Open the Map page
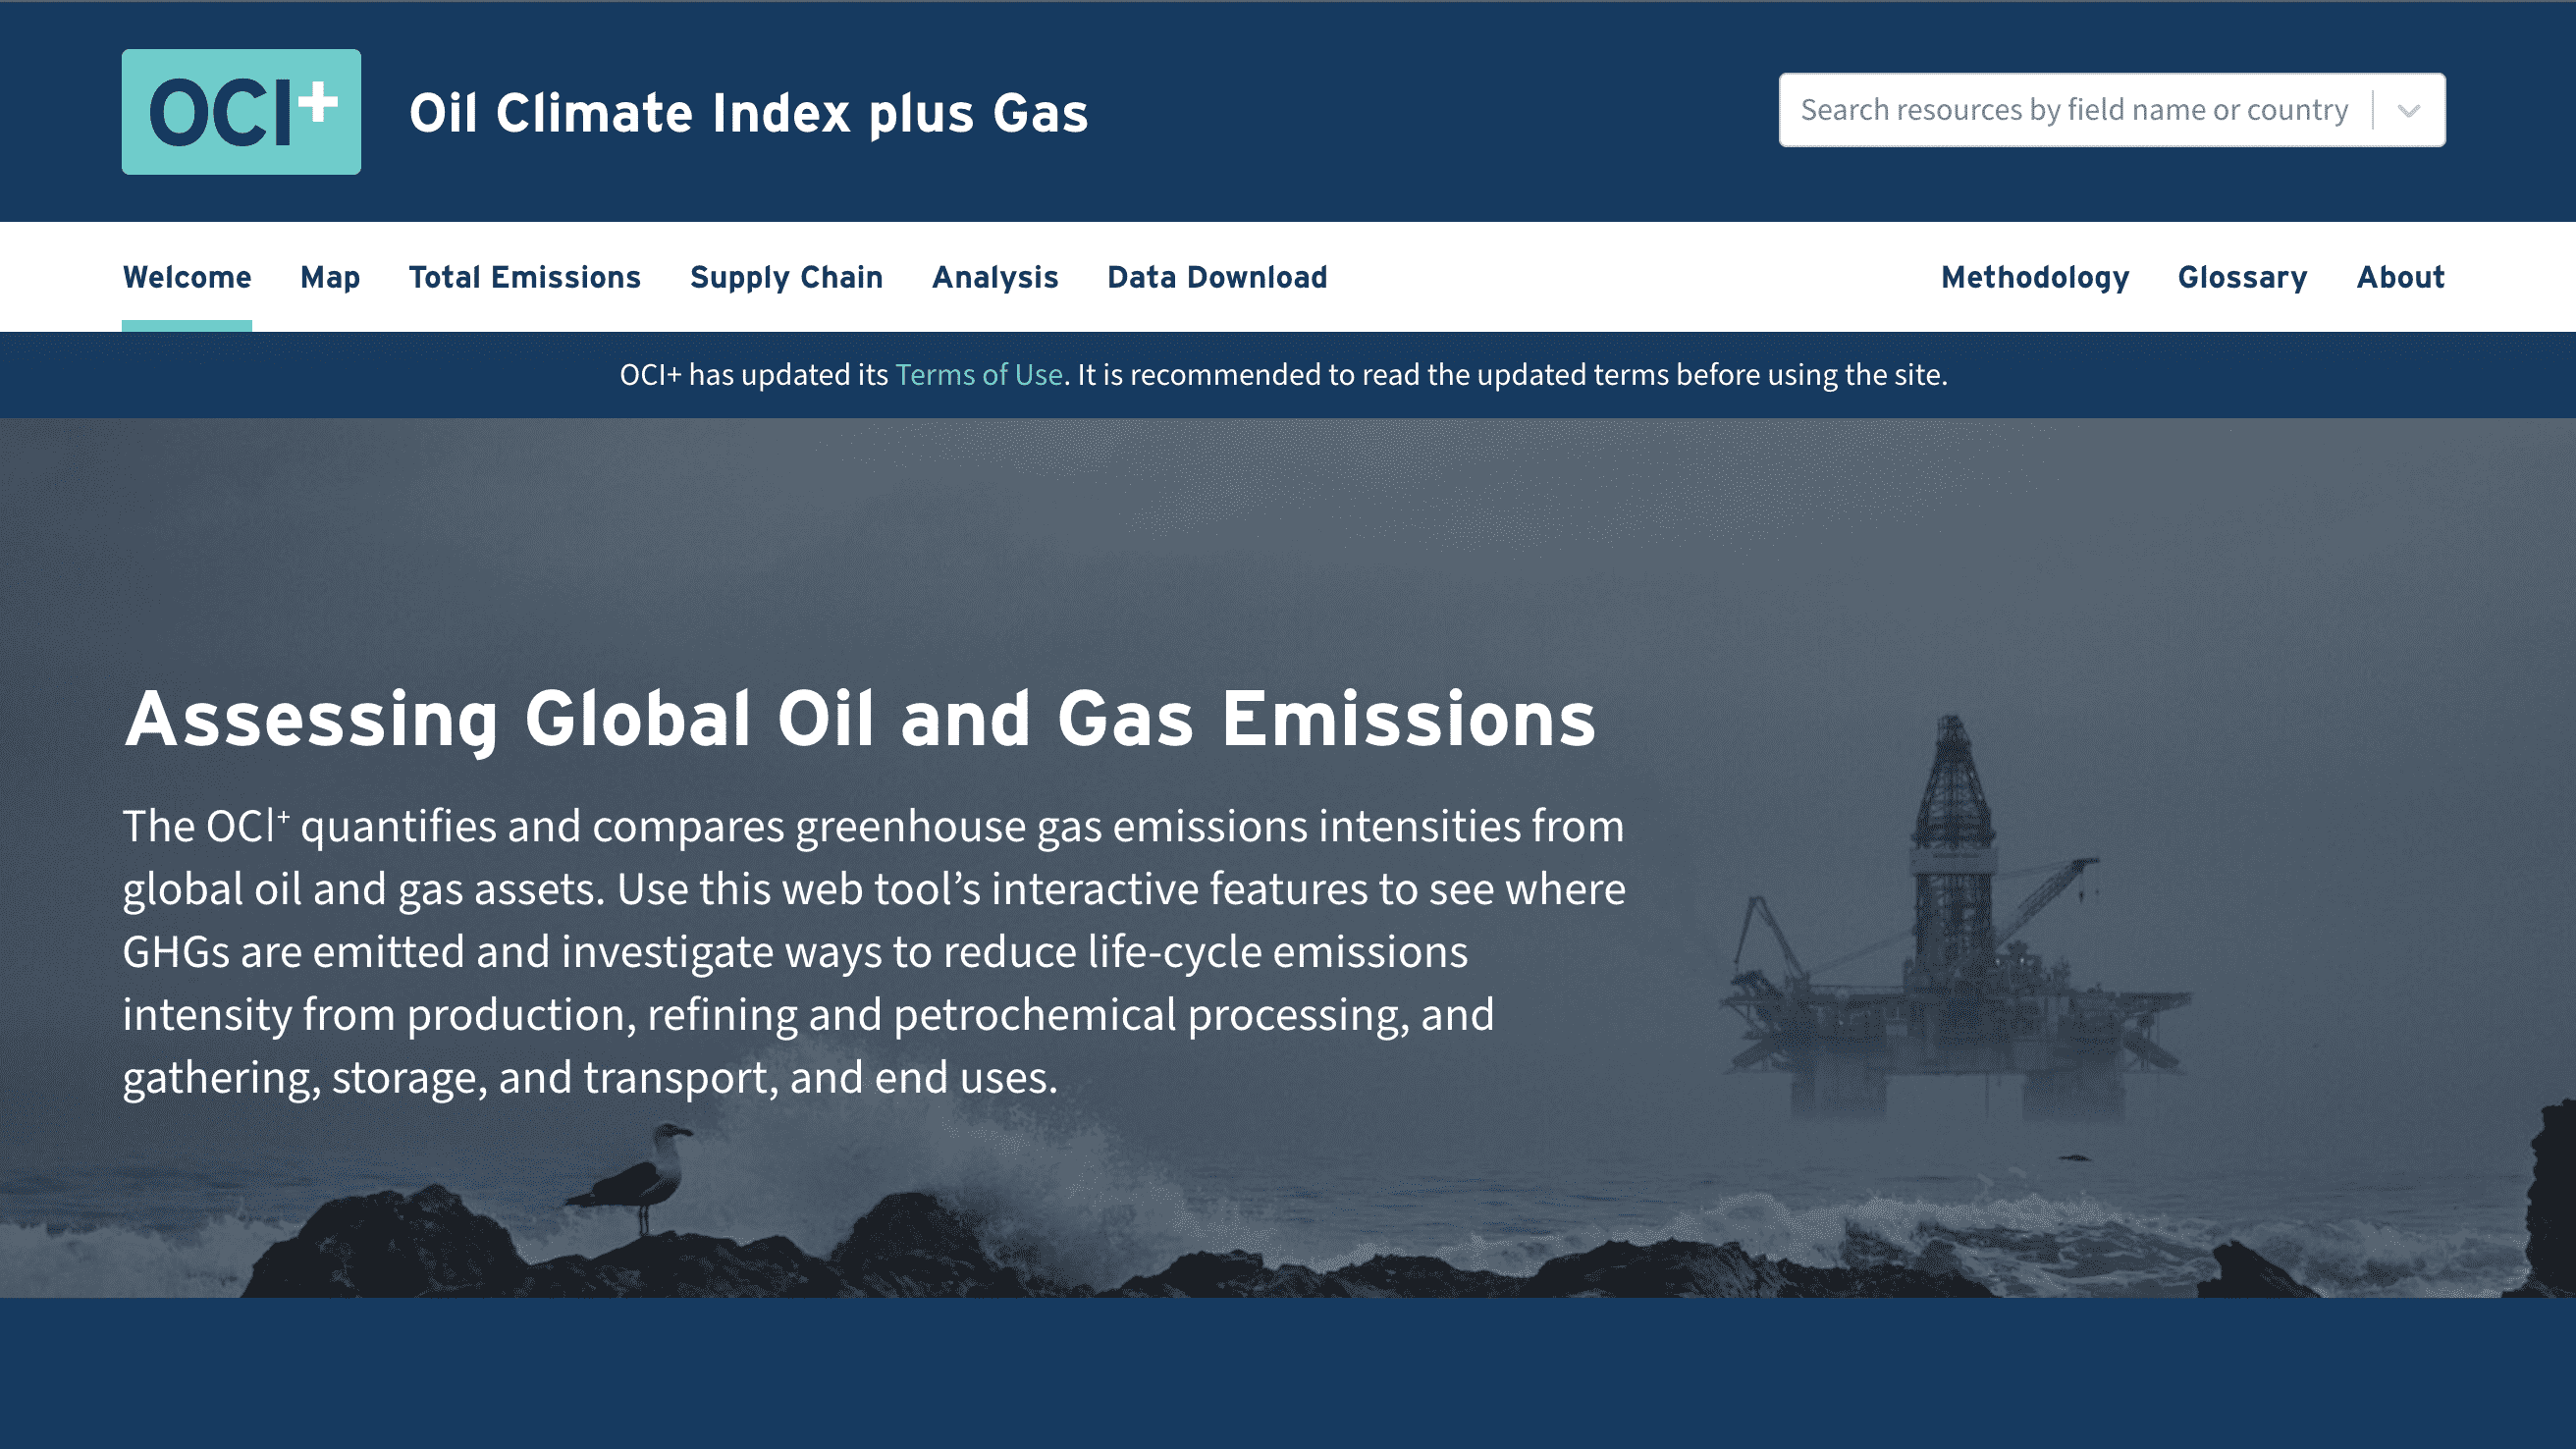Image resolution: width=2576 pixels, height=1449 pixels. pyautogui.click(x=330, y=277)
